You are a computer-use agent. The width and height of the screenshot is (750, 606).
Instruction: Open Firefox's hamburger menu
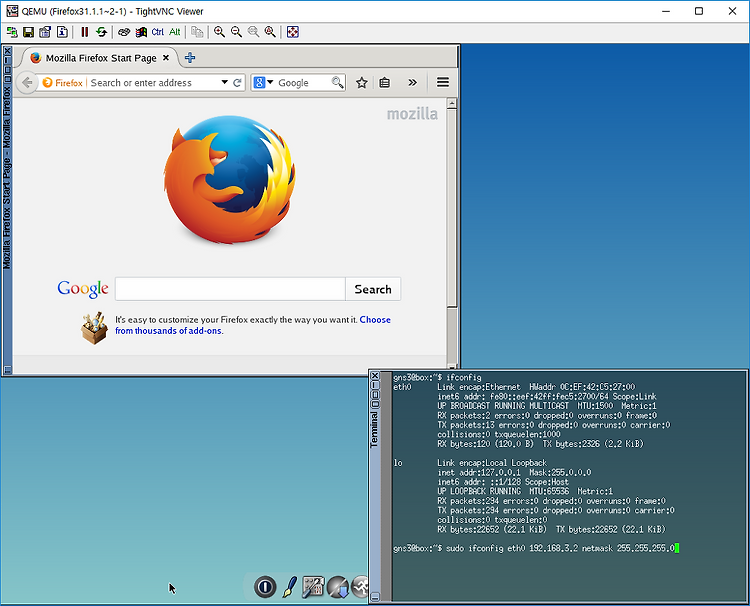coord(443,82)
